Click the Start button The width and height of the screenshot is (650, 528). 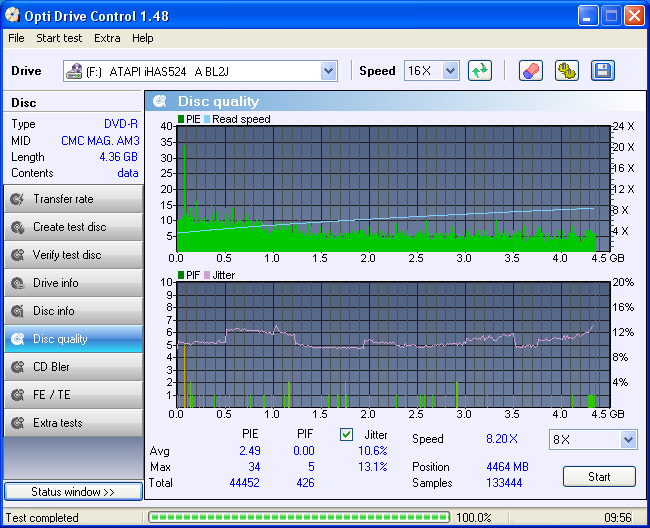click(x=599, y=477)
